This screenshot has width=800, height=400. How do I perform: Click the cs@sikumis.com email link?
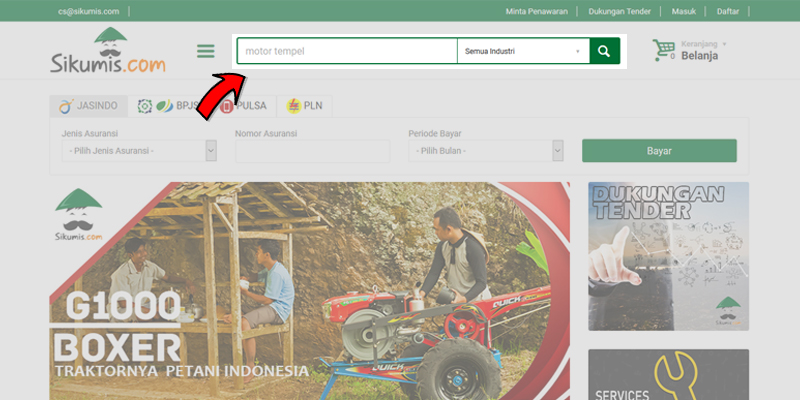88,11
